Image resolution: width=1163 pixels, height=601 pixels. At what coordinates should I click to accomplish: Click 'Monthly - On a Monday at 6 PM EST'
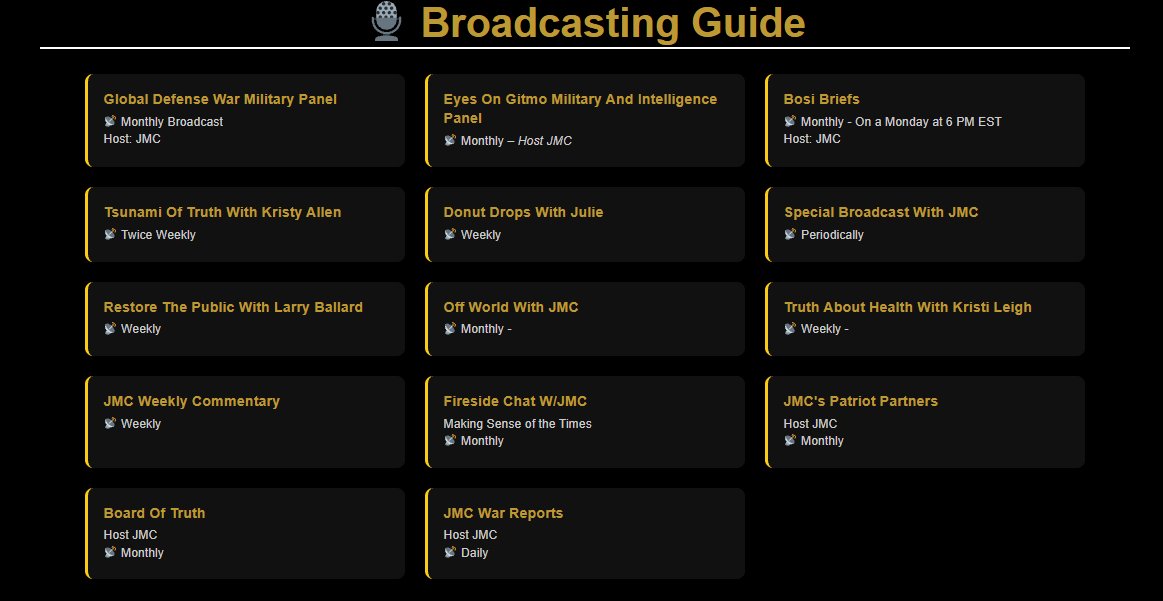click(901, 122)
